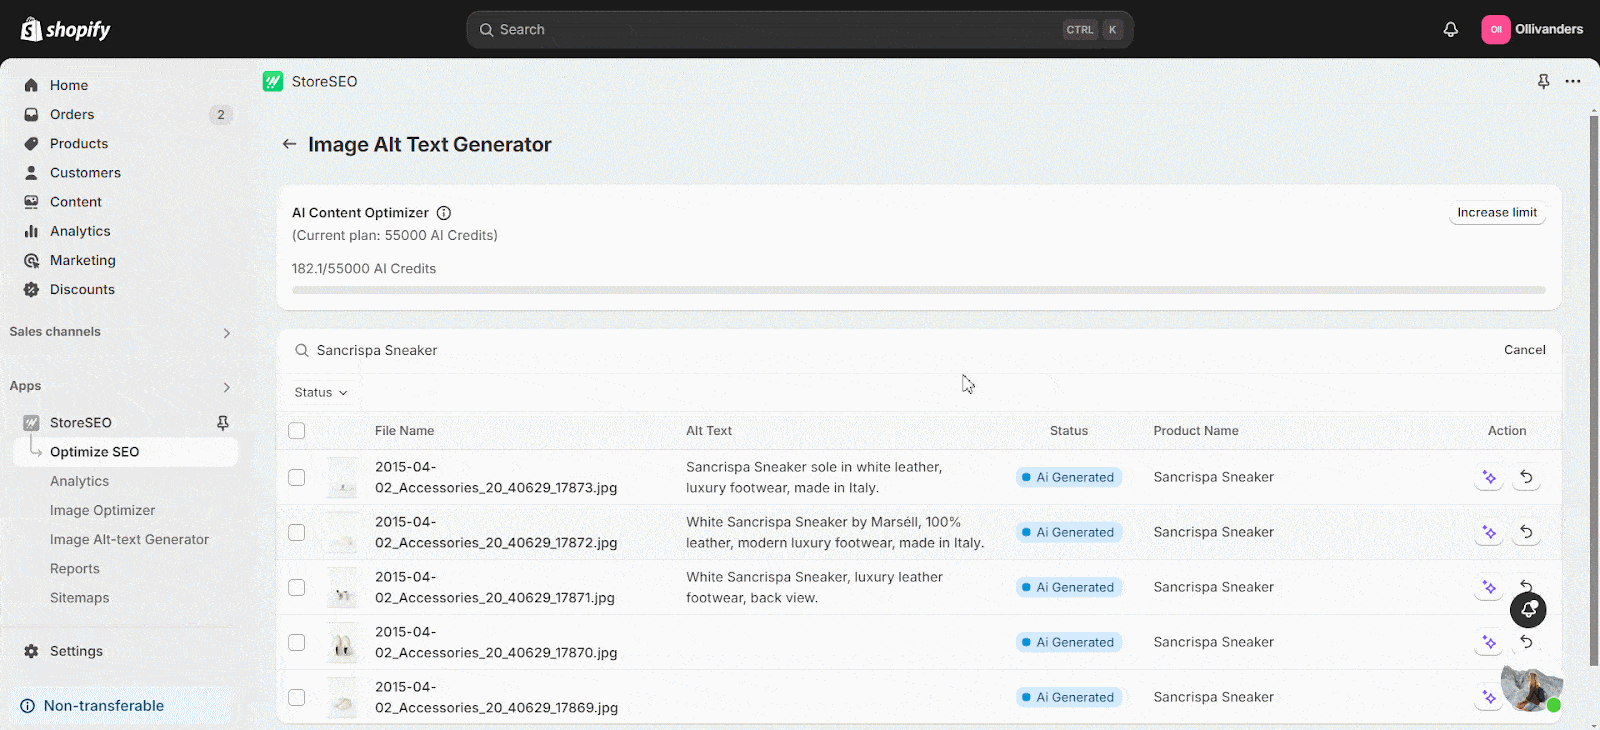Screen dimensions: 1600x730
Task: Click the Non-transferable info icon
Action: click(28, 706)
